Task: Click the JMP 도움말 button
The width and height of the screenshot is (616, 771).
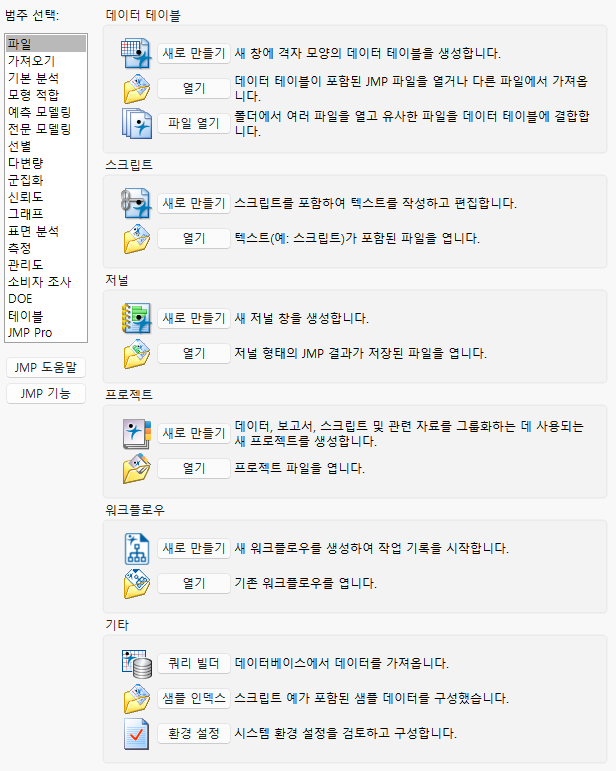Action: pos(46,367)
